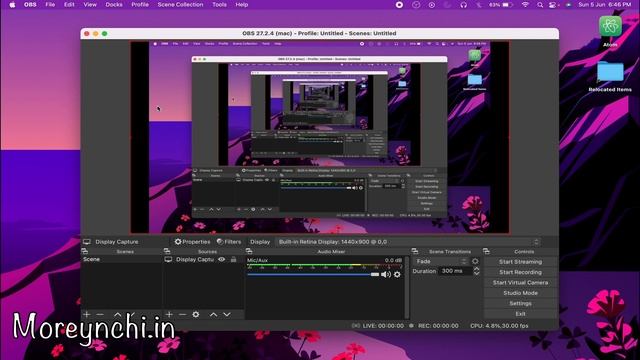Click Start Virtual Camera button
Screen dimensions: 640x360
tap(520, 282)
